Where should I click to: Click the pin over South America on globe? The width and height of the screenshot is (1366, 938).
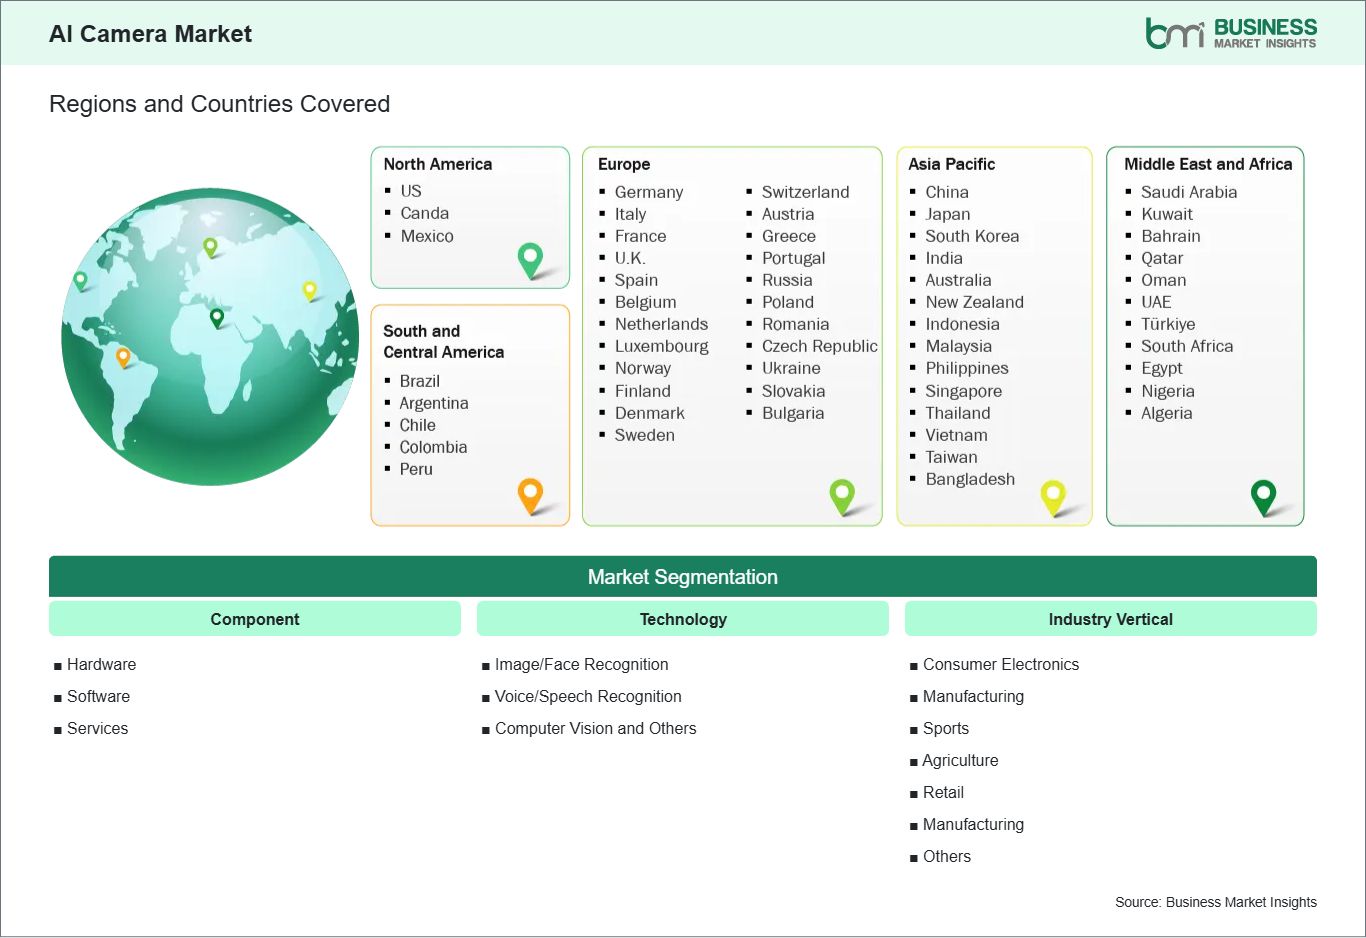(x=124, y=354)
